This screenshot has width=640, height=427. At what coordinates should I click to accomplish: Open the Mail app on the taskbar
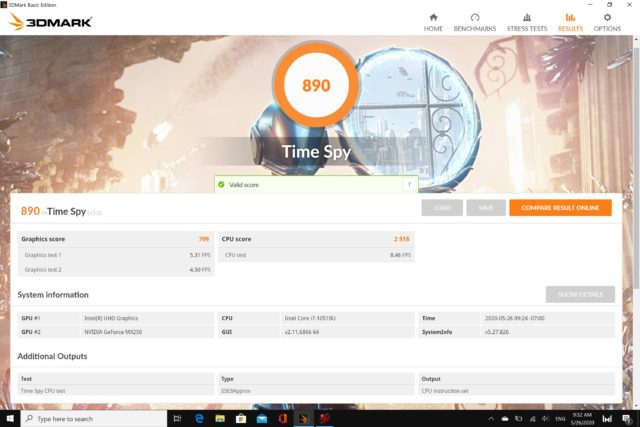pyautogui.click(x=262, y=418)
